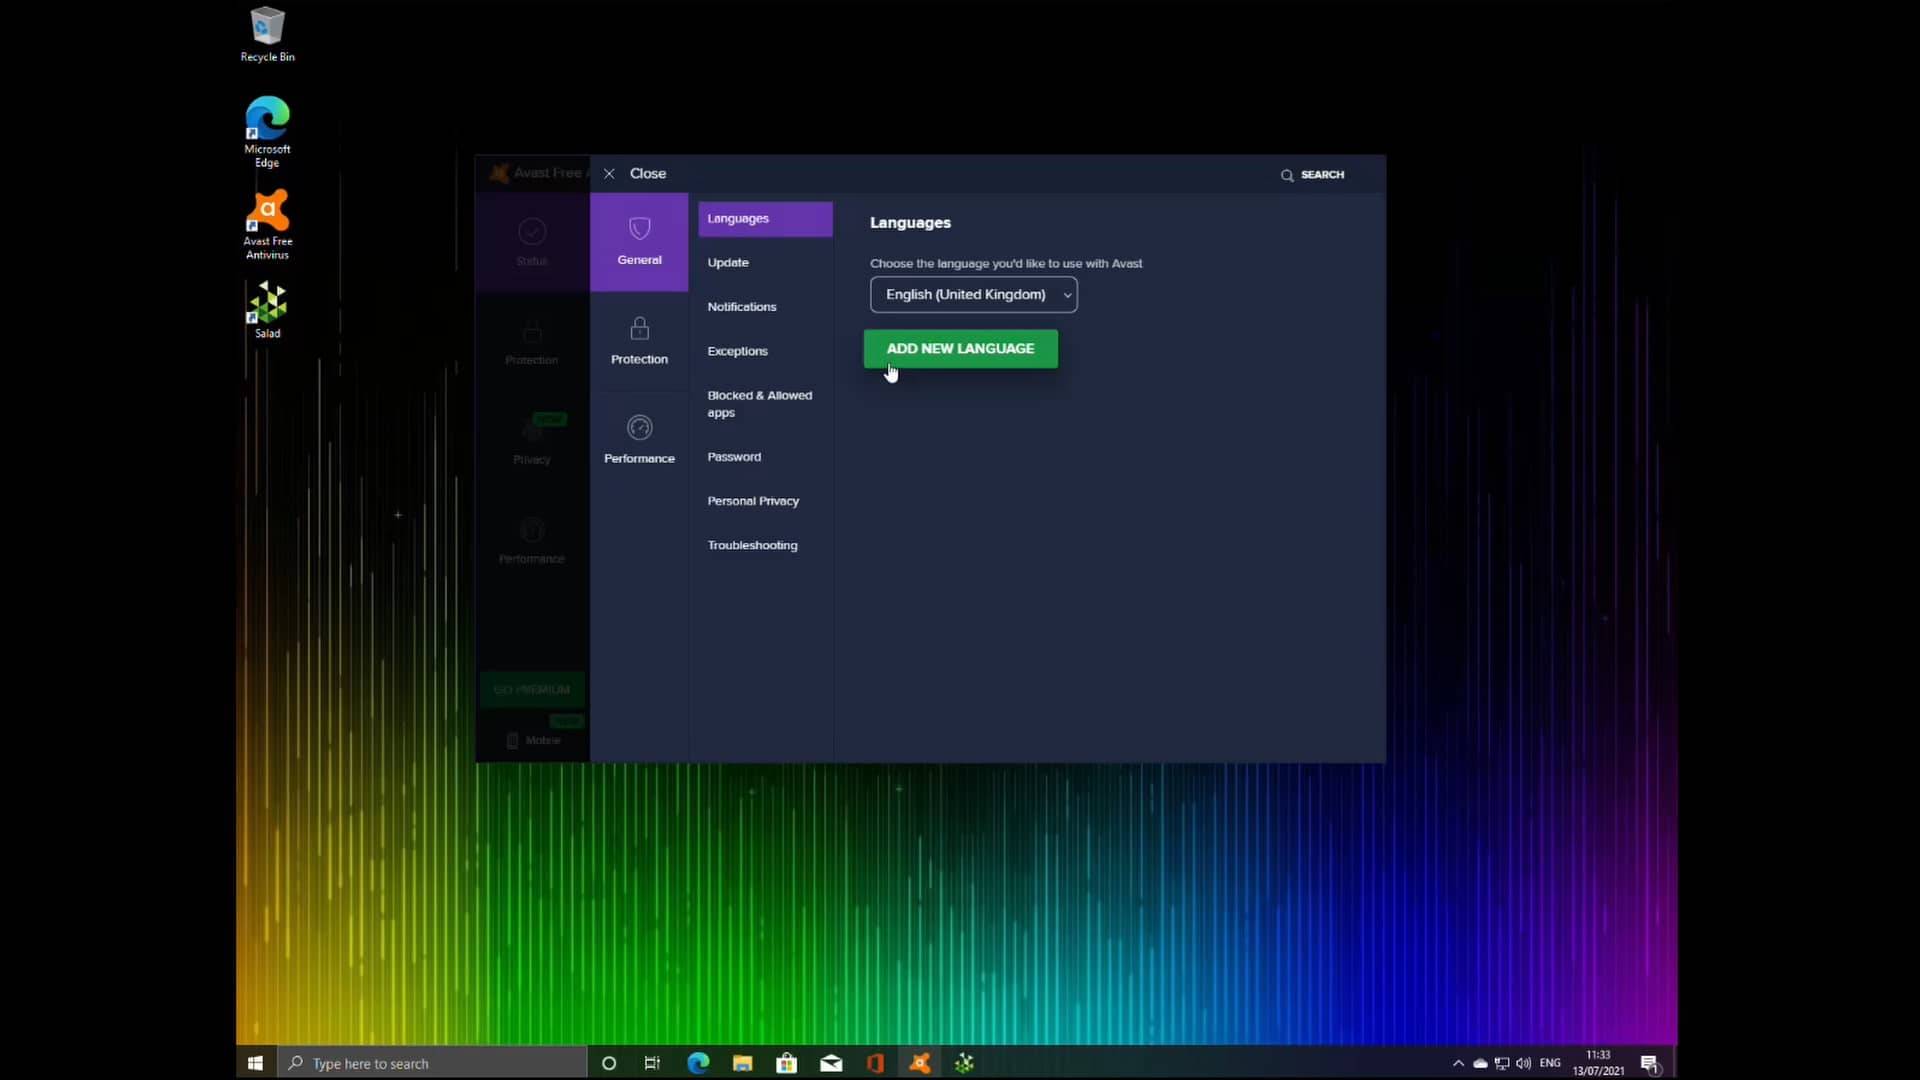
Task: Open the Performance gauge section
Action: [639, 439]
